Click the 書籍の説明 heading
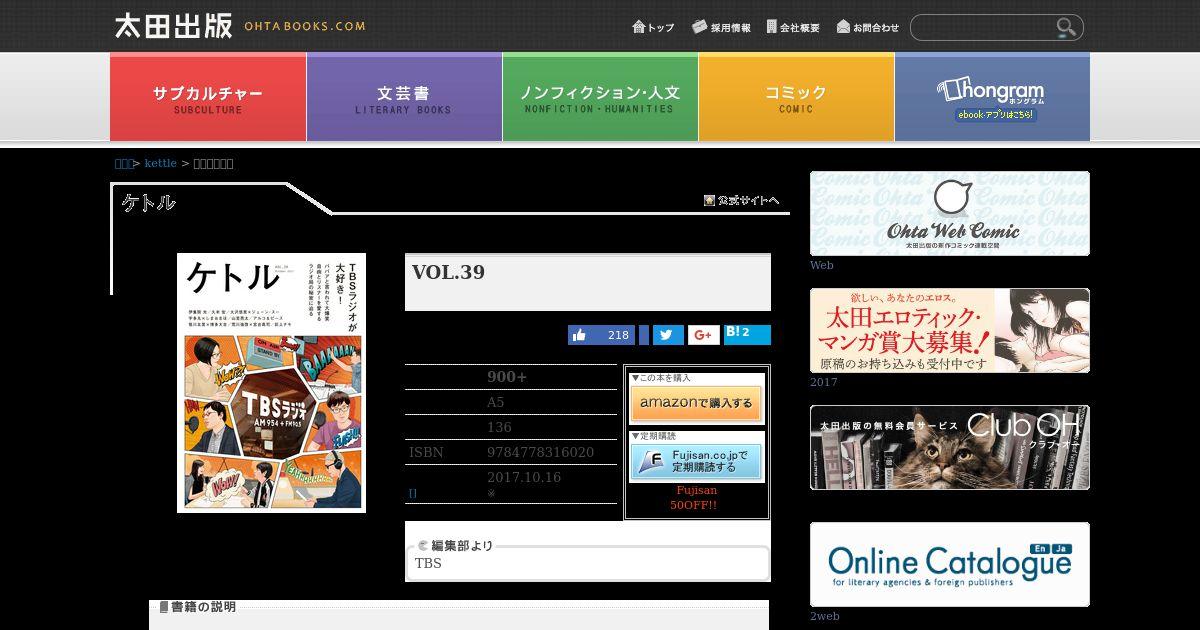 click(x=197, y=607)
